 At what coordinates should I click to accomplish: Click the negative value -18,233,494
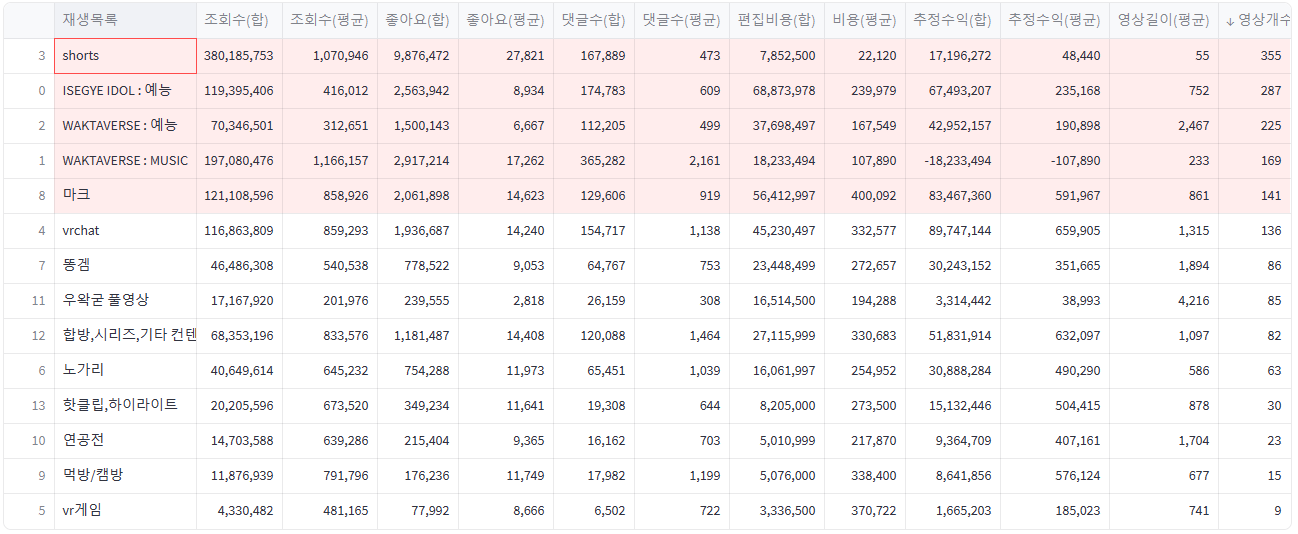coord(952,161)
